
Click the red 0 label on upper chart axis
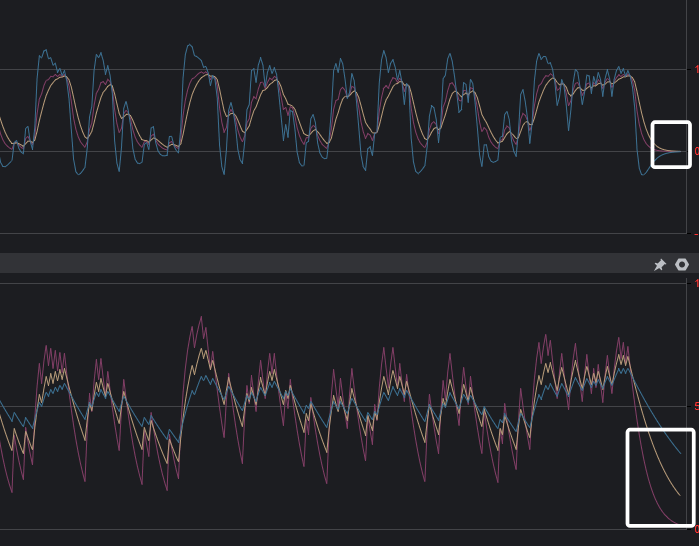pos(696,152)
